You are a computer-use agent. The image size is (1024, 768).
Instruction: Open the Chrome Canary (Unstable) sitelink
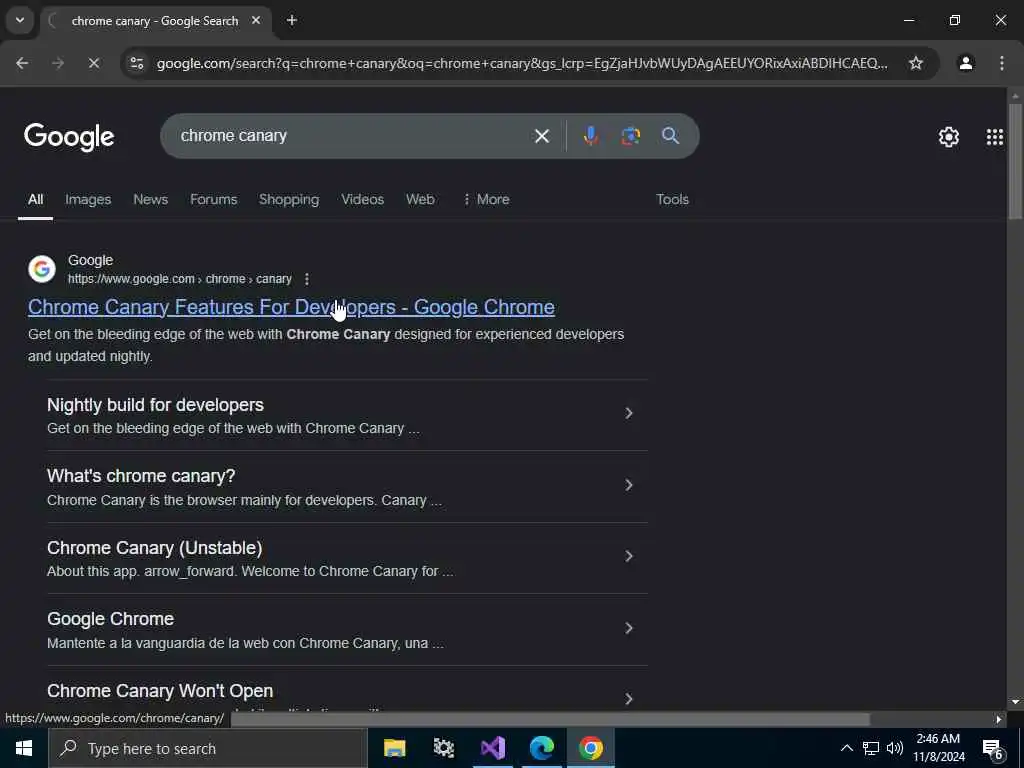coord(155,548)
